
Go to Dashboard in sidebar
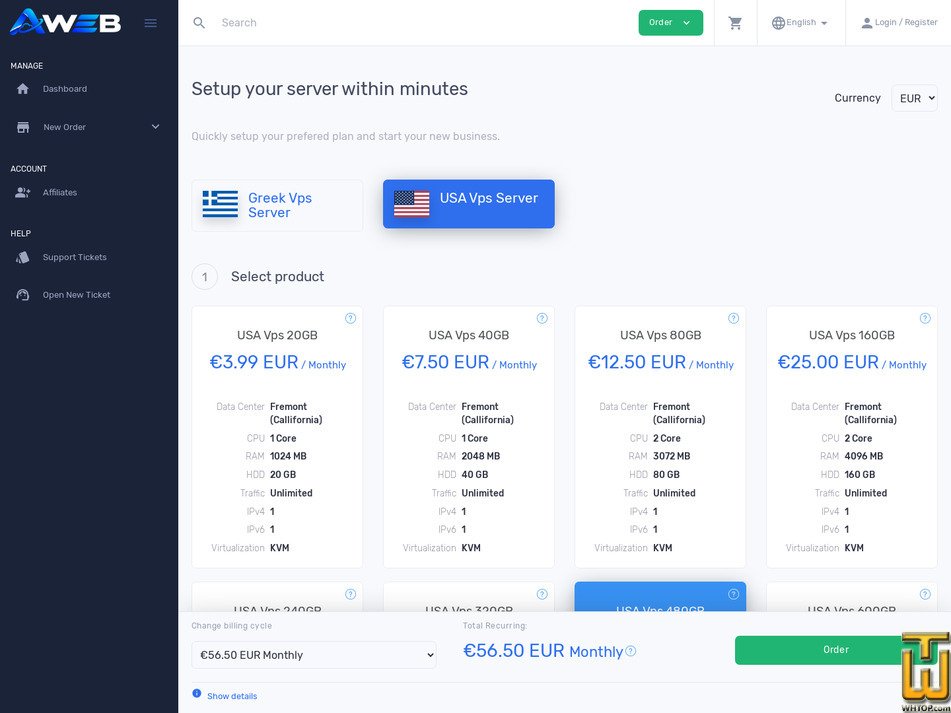(x=64, y=89)
